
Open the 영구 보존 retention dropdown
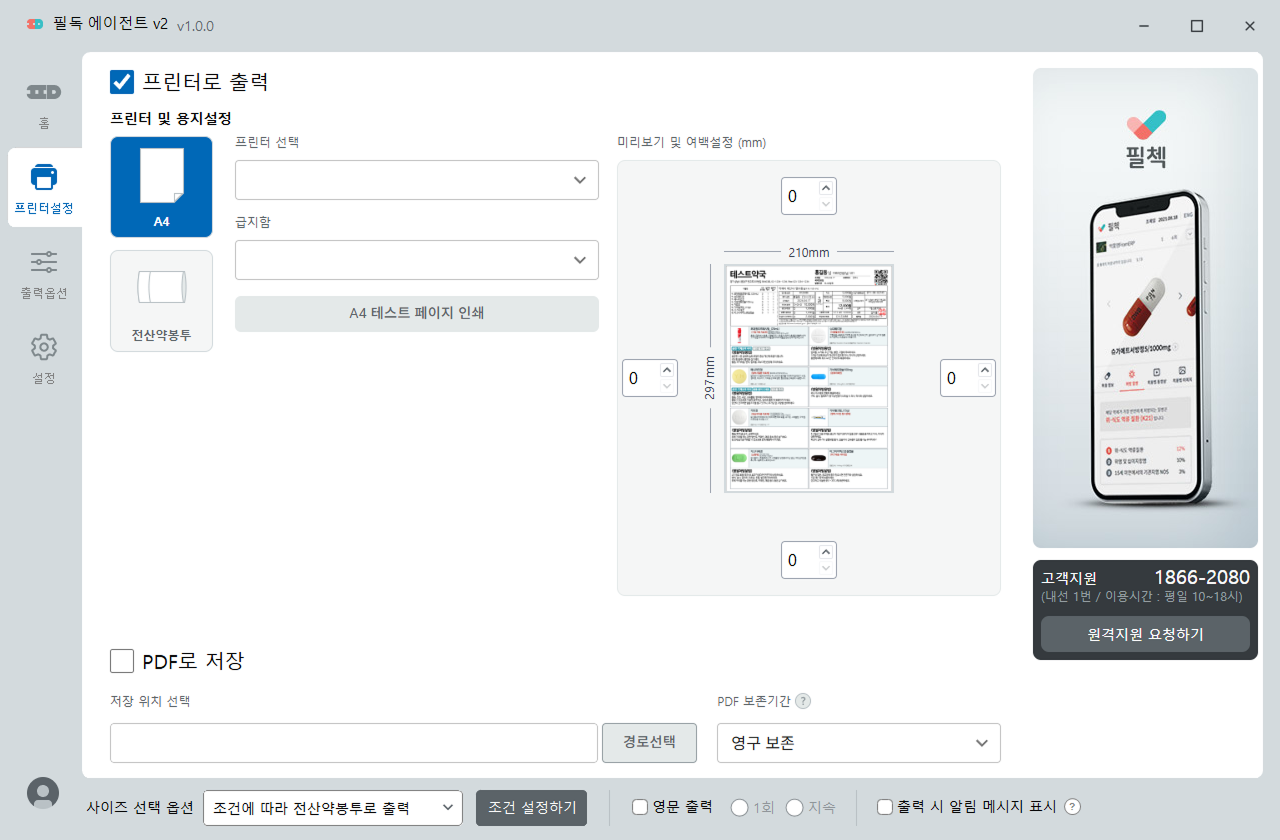click(x=858, y=743)
